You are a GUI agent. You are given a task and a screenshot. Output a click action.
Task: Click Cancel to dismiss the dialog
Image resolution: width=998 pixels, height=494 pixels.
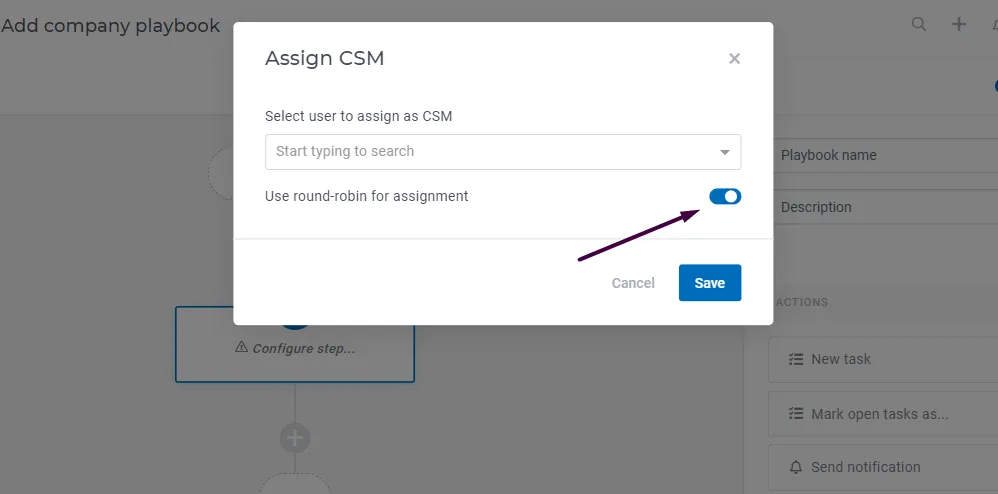point(633,283)
